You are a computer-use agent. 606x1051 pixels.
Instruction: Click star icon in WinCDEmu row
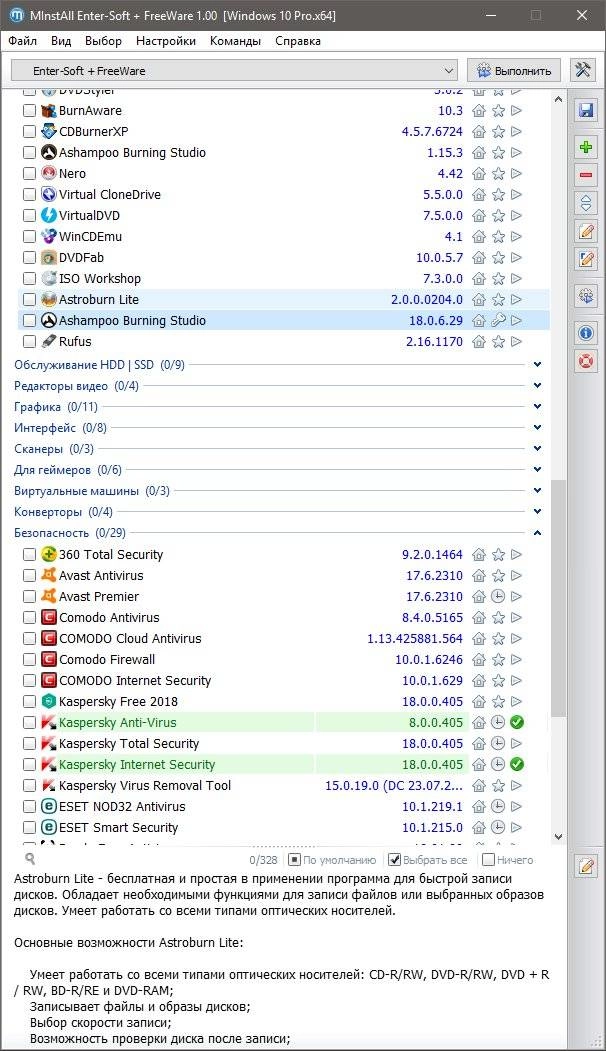click(498, 237)
